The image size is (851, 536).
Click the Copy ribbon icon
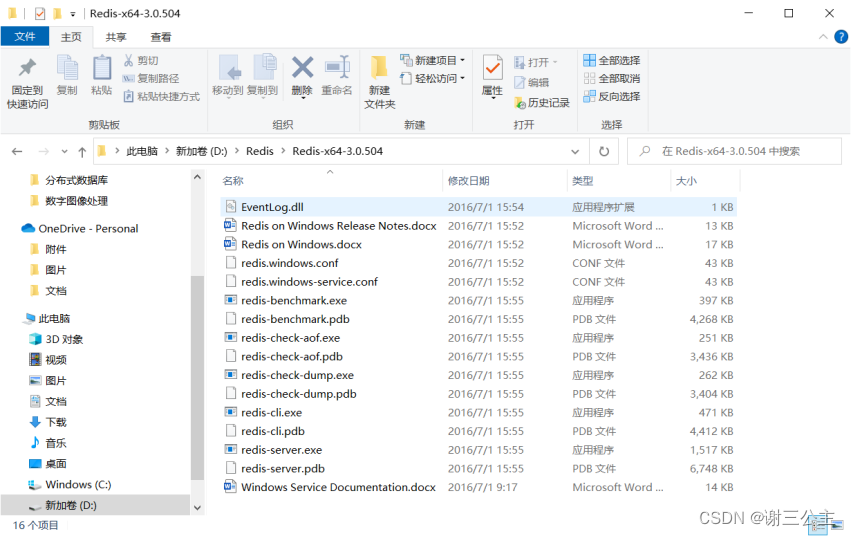(67, 75)
